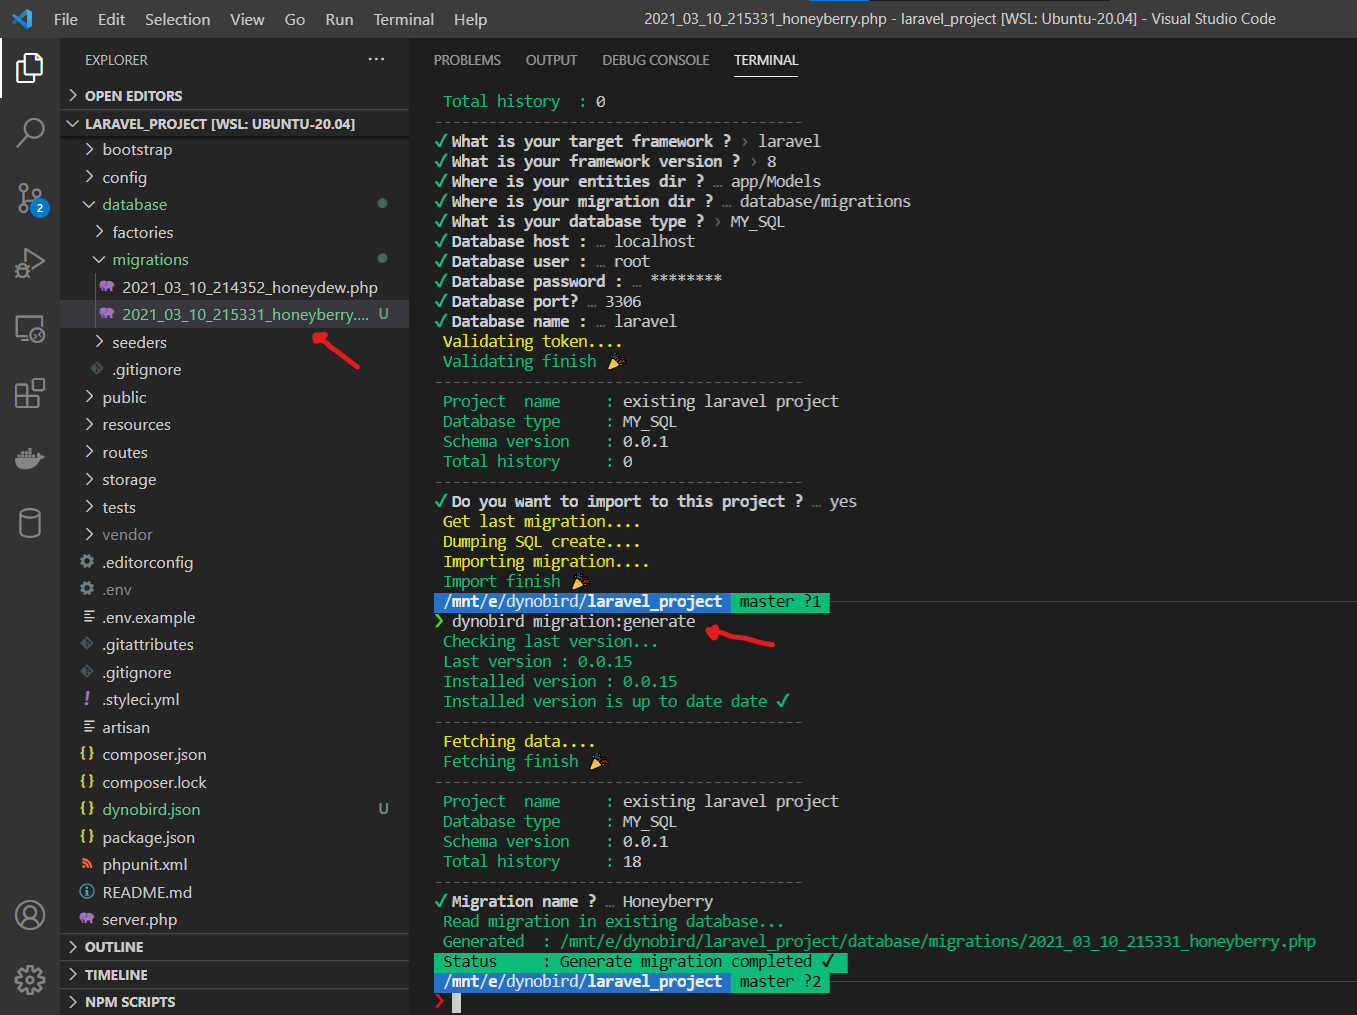Switch to the Output panel tab
The width and height of the screenshot is (1357, 1015).
(551, 60)
